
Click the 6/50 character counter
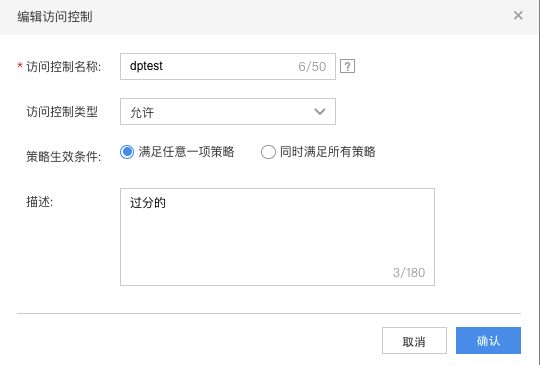312,66
